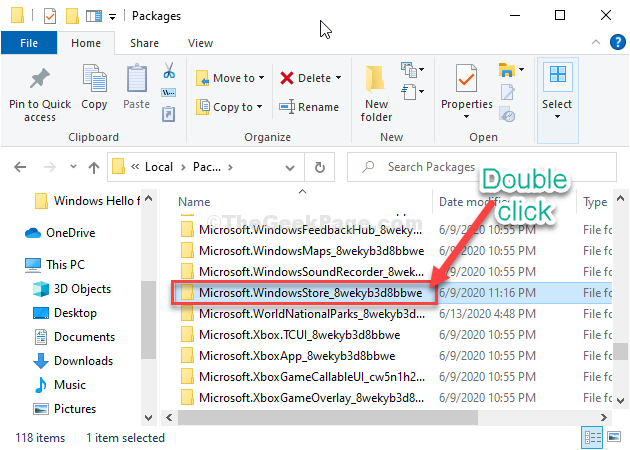Select the Microsoft.WindowsSoundRecorder folder
The height and width of the screenshot is (450, 630).
(x=302, y=272)
